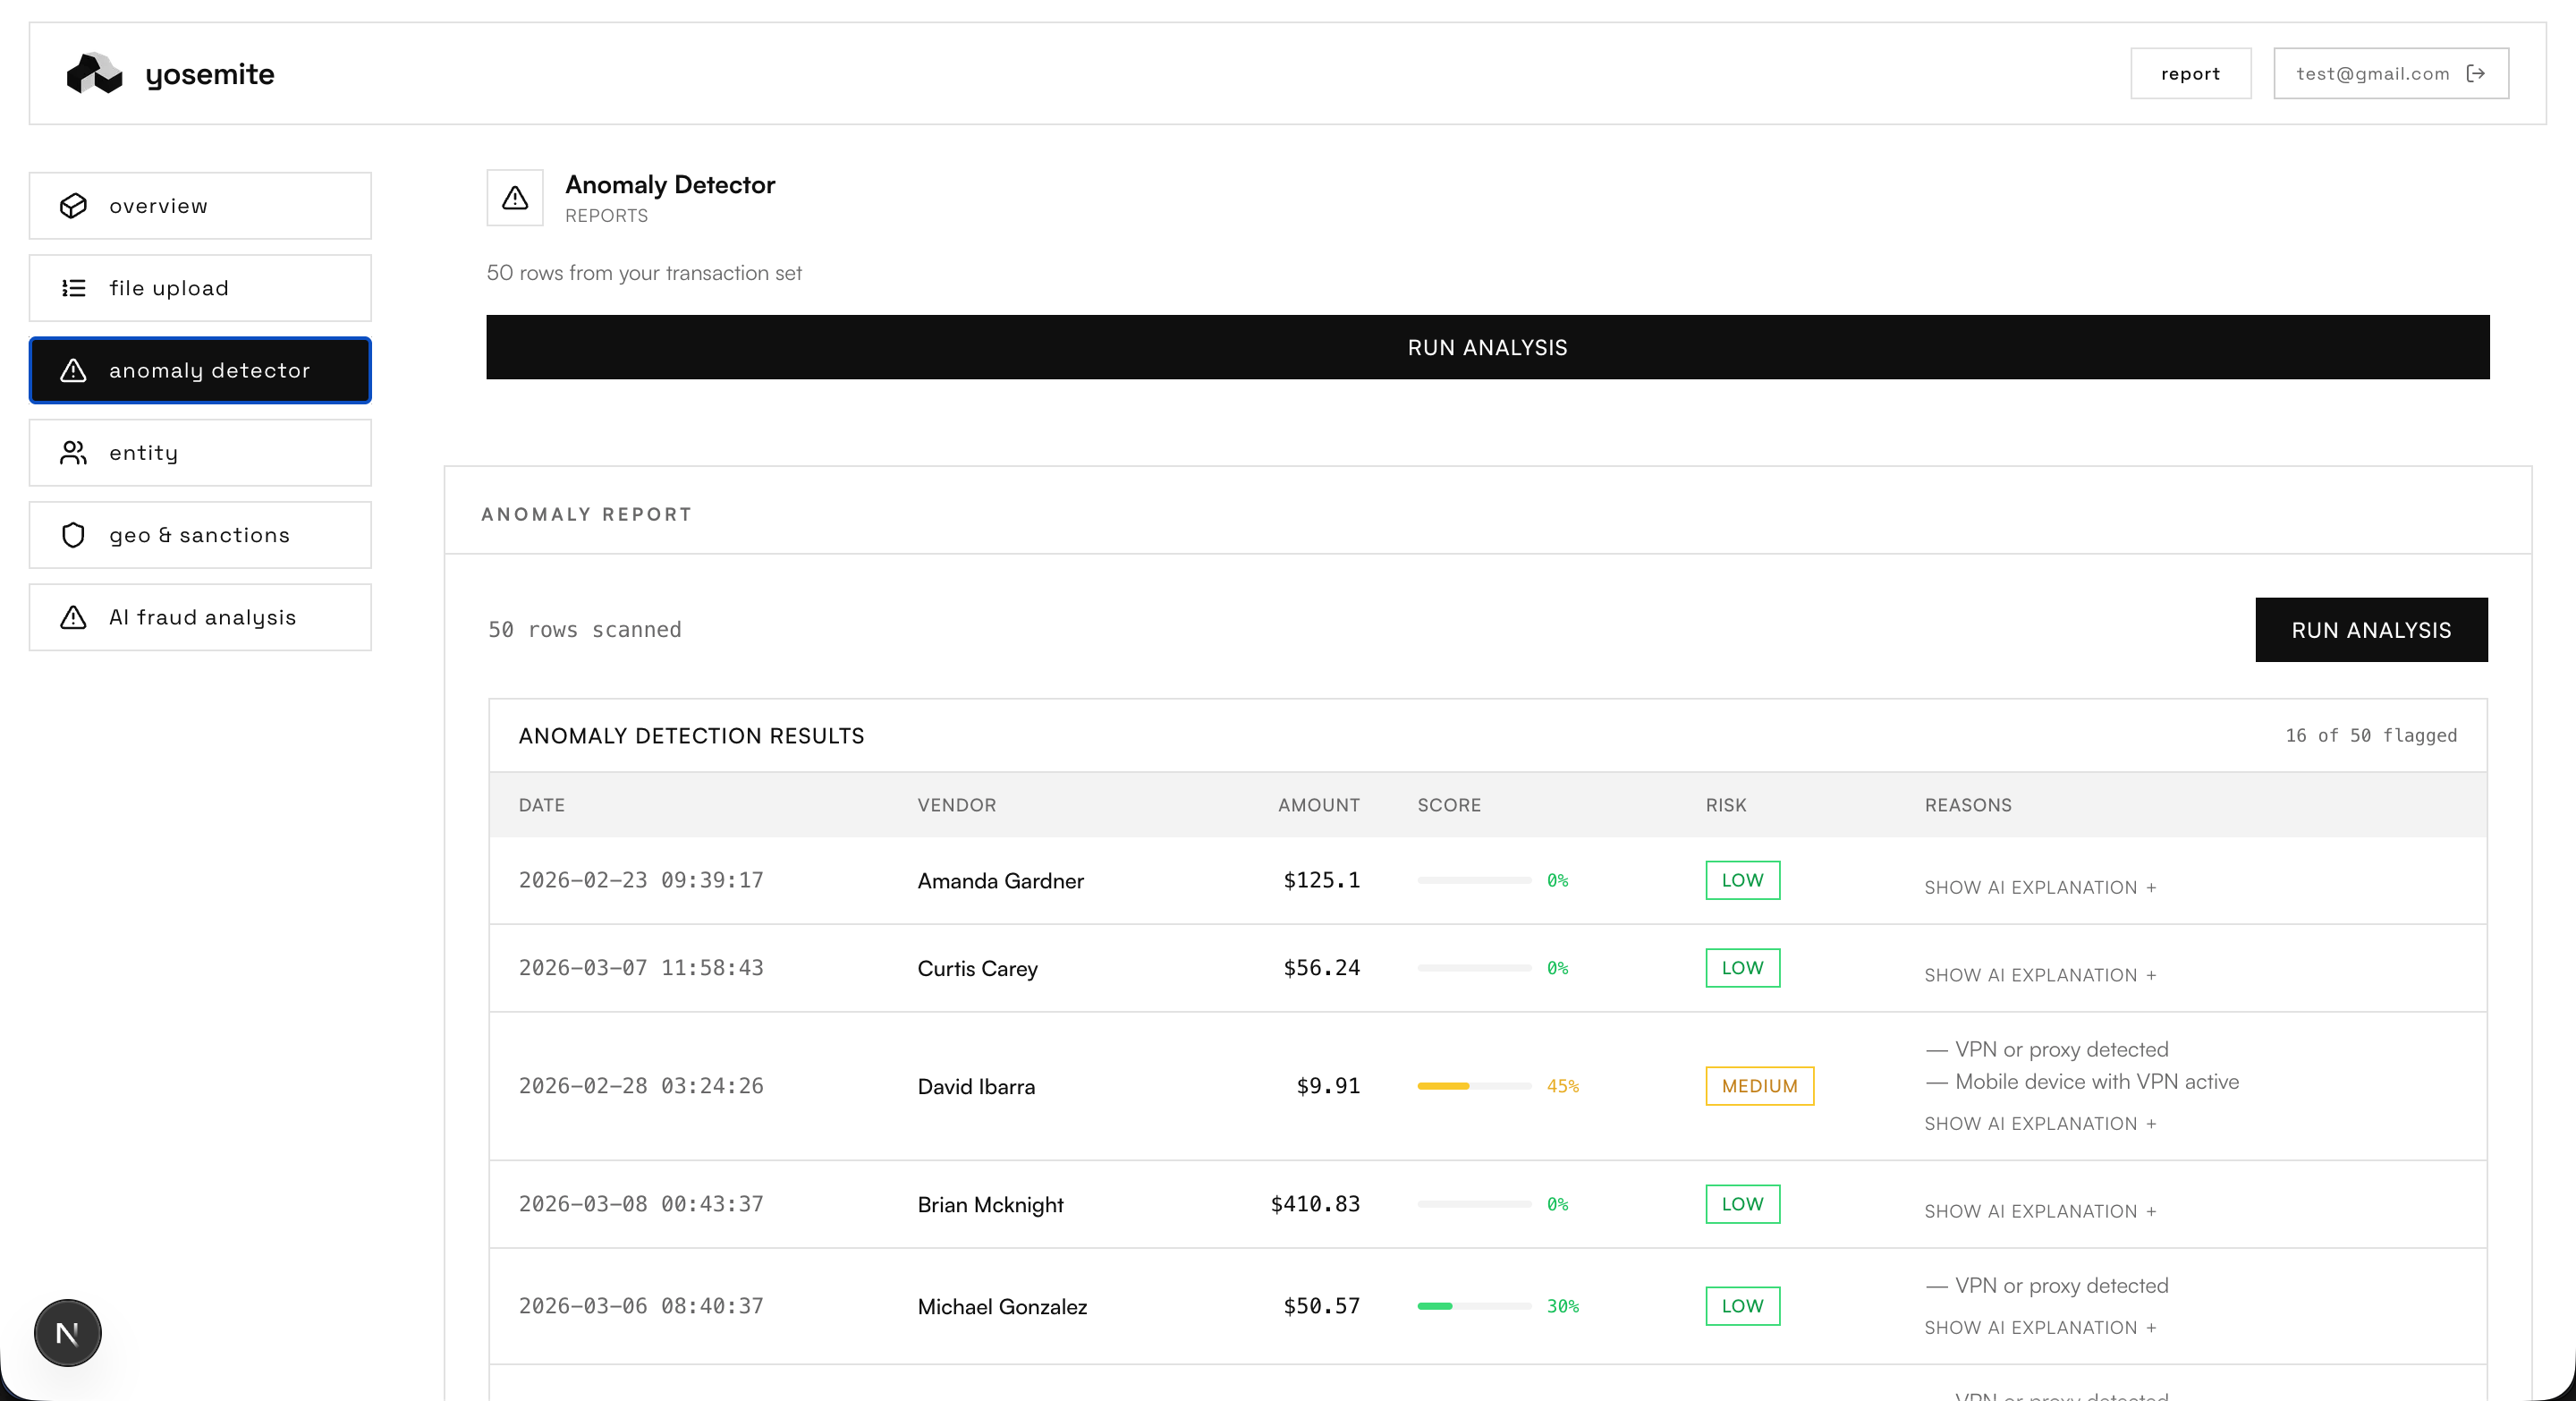Viewport: 2576px width, 1401px height.
Task: Click the overview cube icon in sidebar
Action: click(x=73, y=205)
